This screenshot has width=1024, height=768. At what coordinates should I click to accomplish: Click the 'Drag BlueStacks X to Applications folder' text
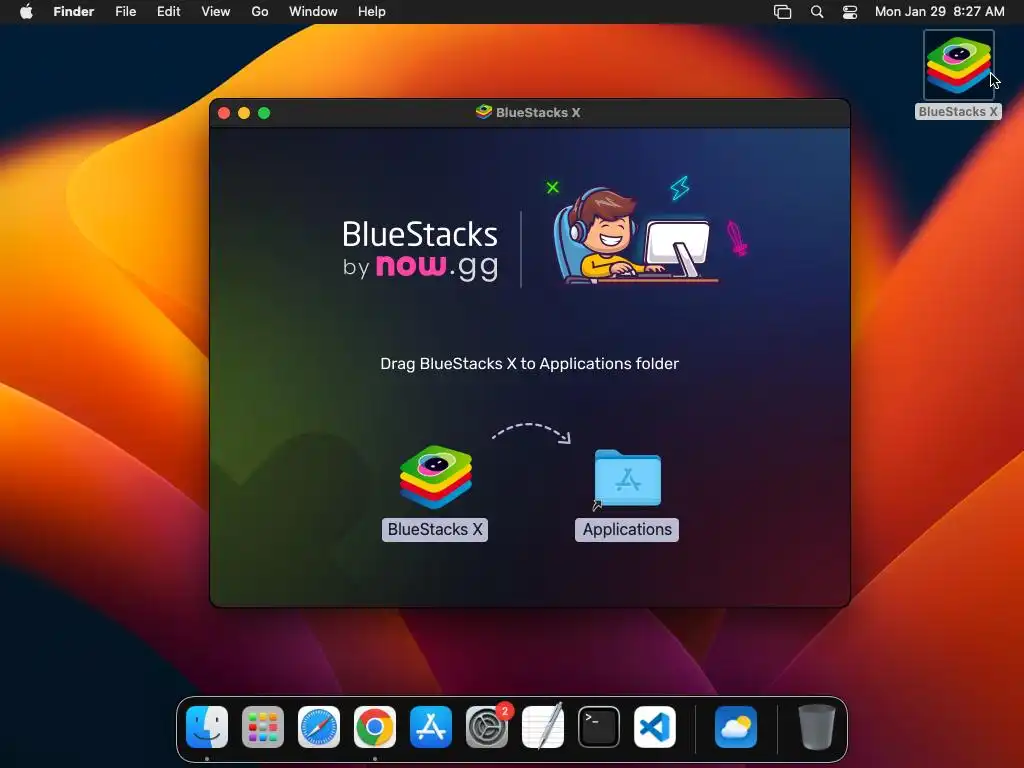click(x=530, y=364)
